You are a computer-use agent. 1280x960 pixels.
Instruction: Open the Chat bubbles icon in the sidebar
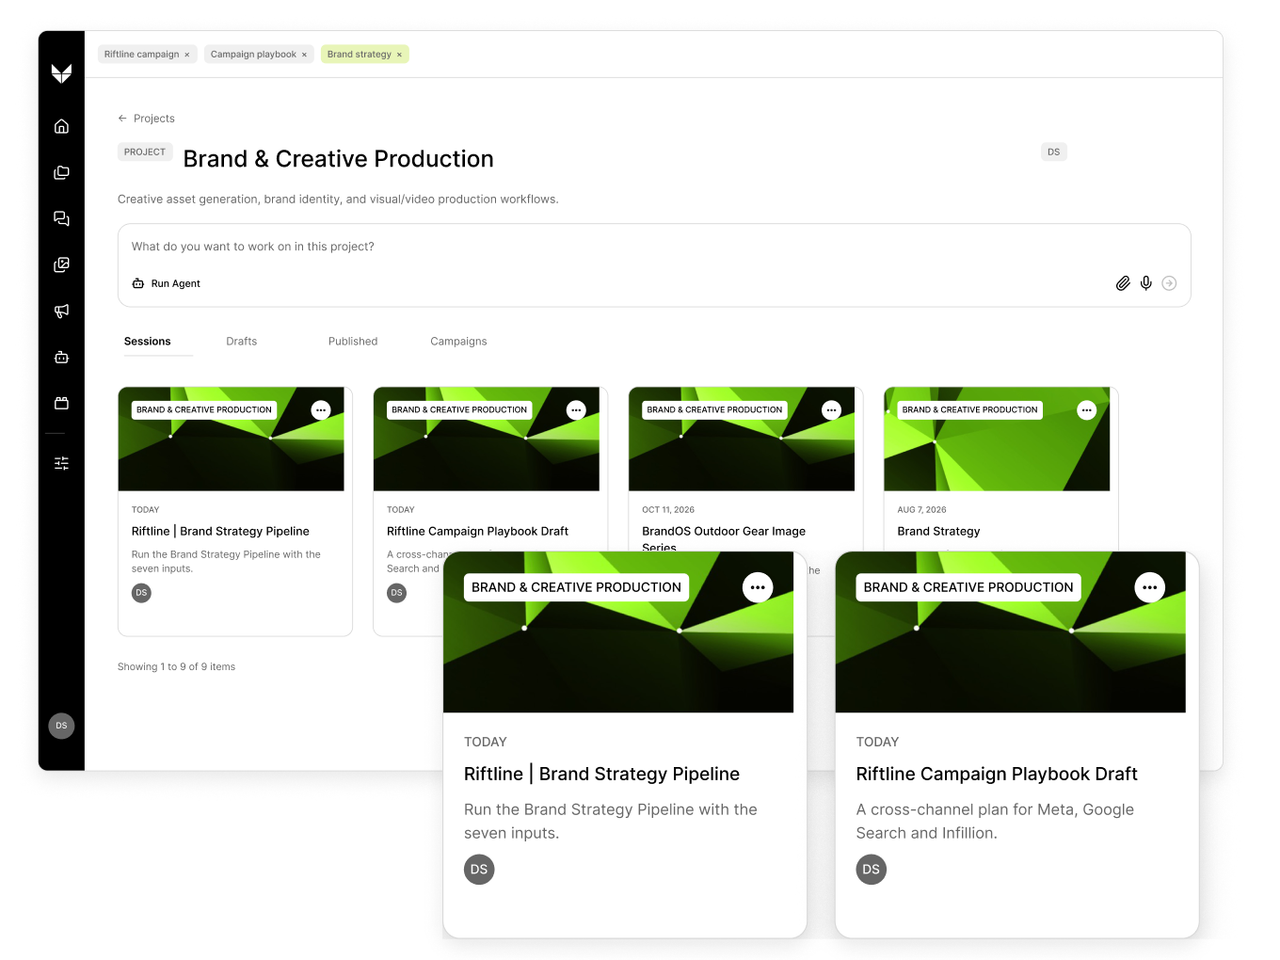click(x=61, y=218)
